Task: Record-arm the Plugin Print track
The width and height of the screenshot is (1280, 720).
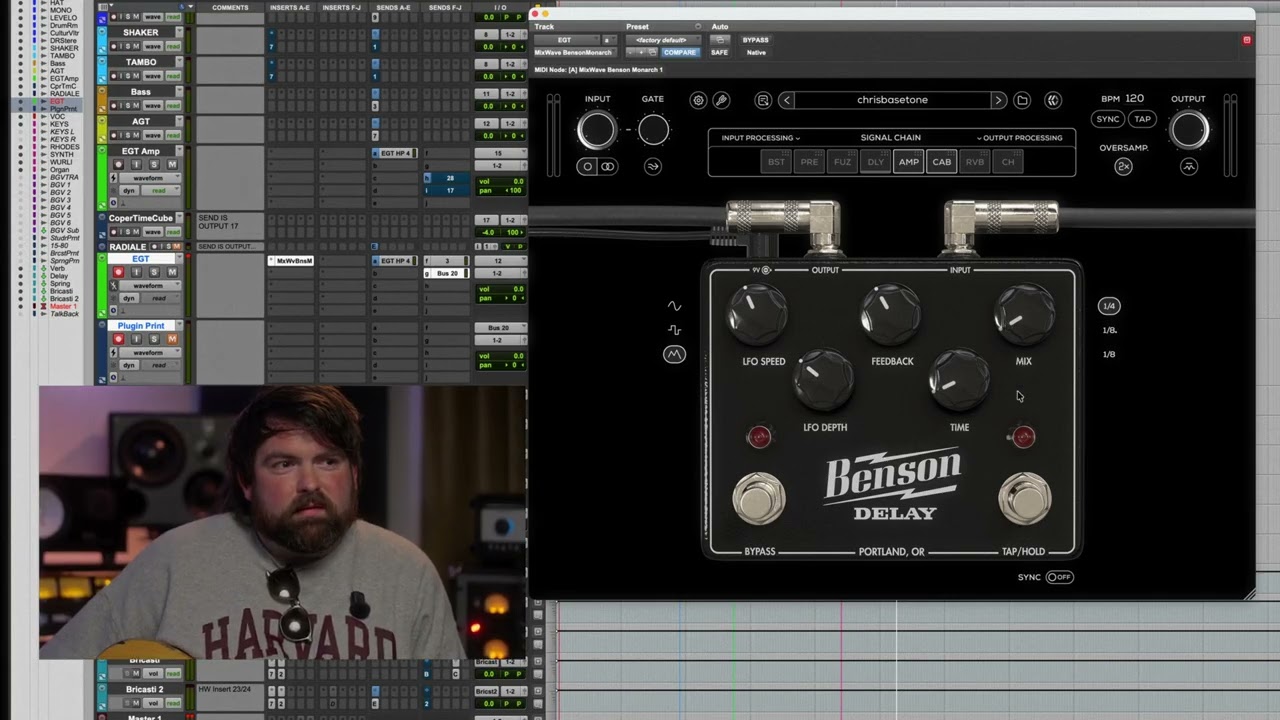Action: [x=118, y=339]
